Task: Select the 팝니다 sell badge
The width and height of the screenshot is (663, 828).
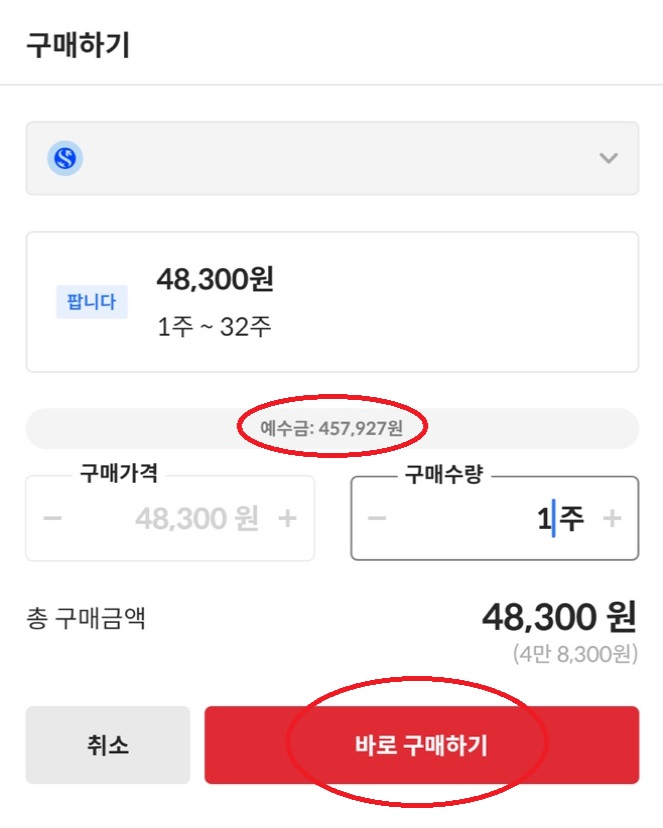Action: [x=92, y=302]
